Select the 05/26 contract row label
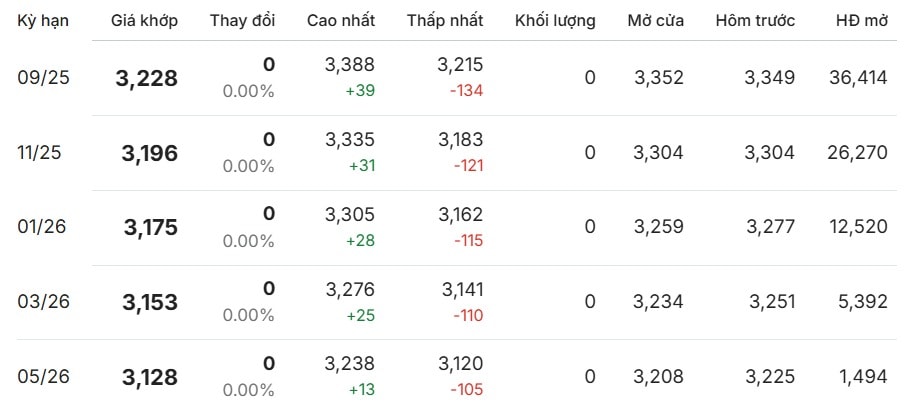The height and width of the screenshot is (410, 909). (x=43, y=377)
